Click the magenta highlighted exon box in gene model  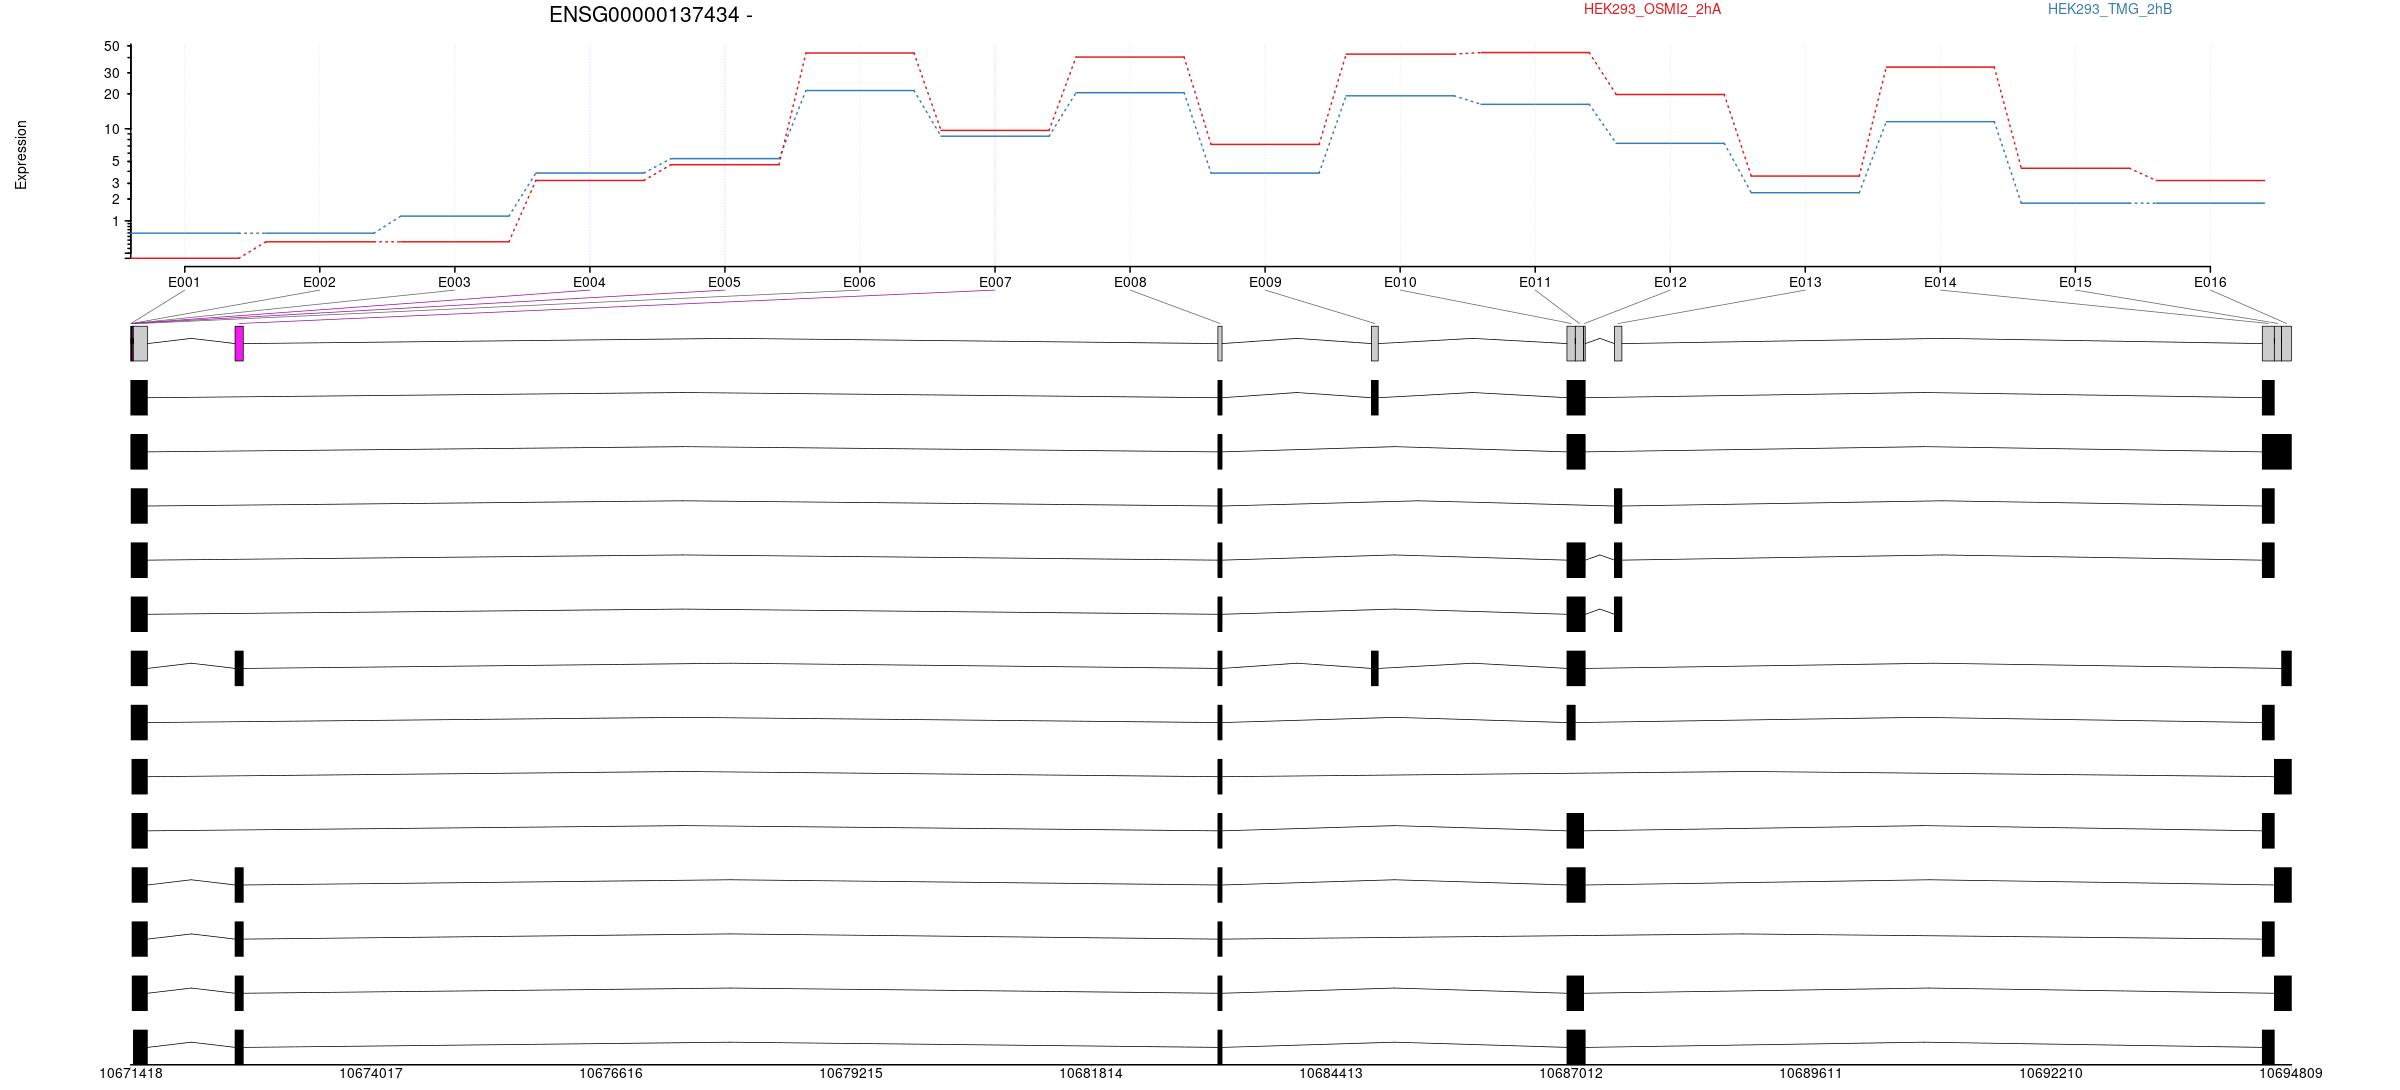tap(239, 343)
